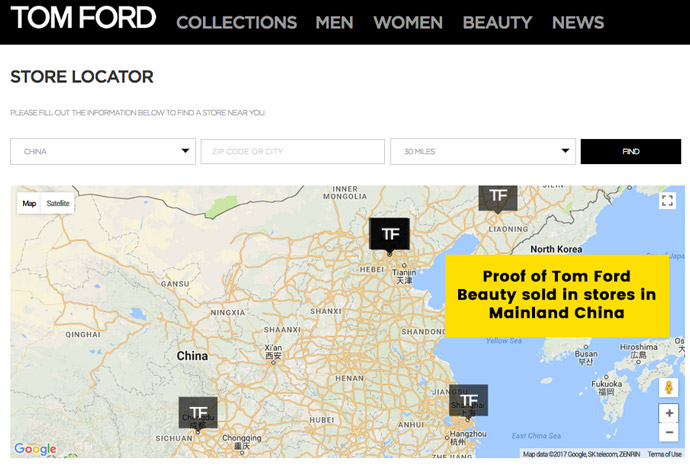
Task: Click the East China Sea label
Action: [x=536, y=436]
